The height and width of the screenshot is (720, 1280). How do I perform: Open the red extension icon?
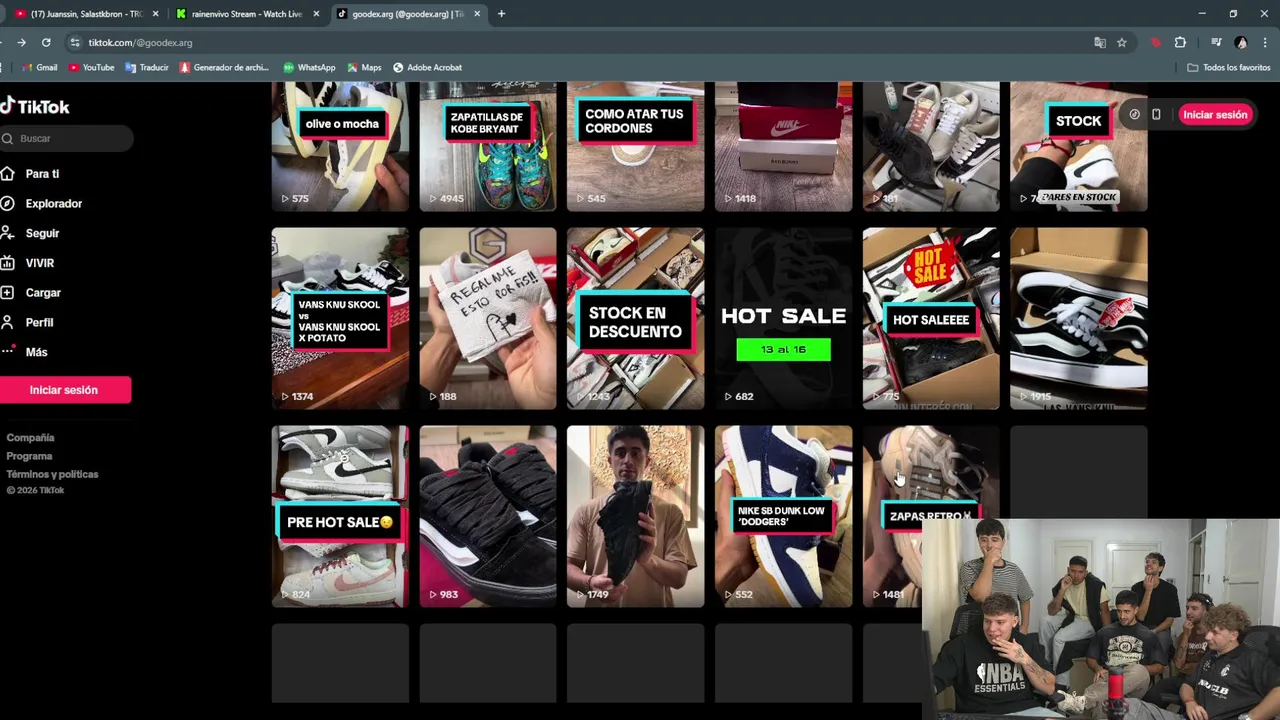[x=1156, y=43]
